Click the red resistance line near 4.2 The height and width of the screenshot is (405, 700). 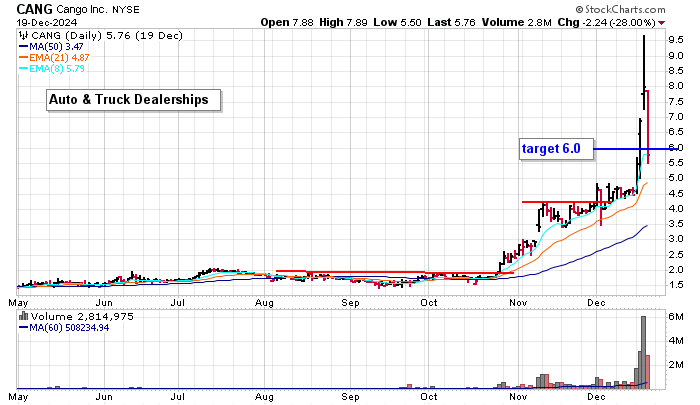click(567, 202)
